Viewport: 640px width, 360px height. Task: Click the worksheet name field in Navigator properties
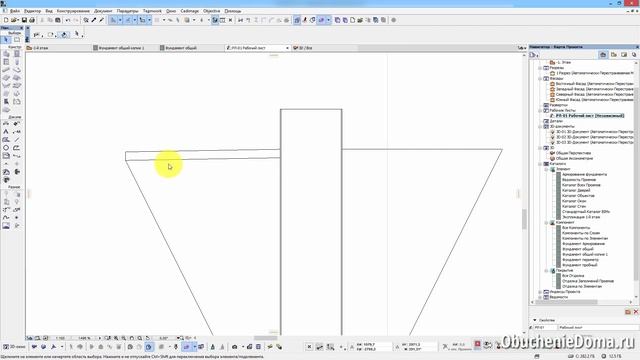click(598, 327)
